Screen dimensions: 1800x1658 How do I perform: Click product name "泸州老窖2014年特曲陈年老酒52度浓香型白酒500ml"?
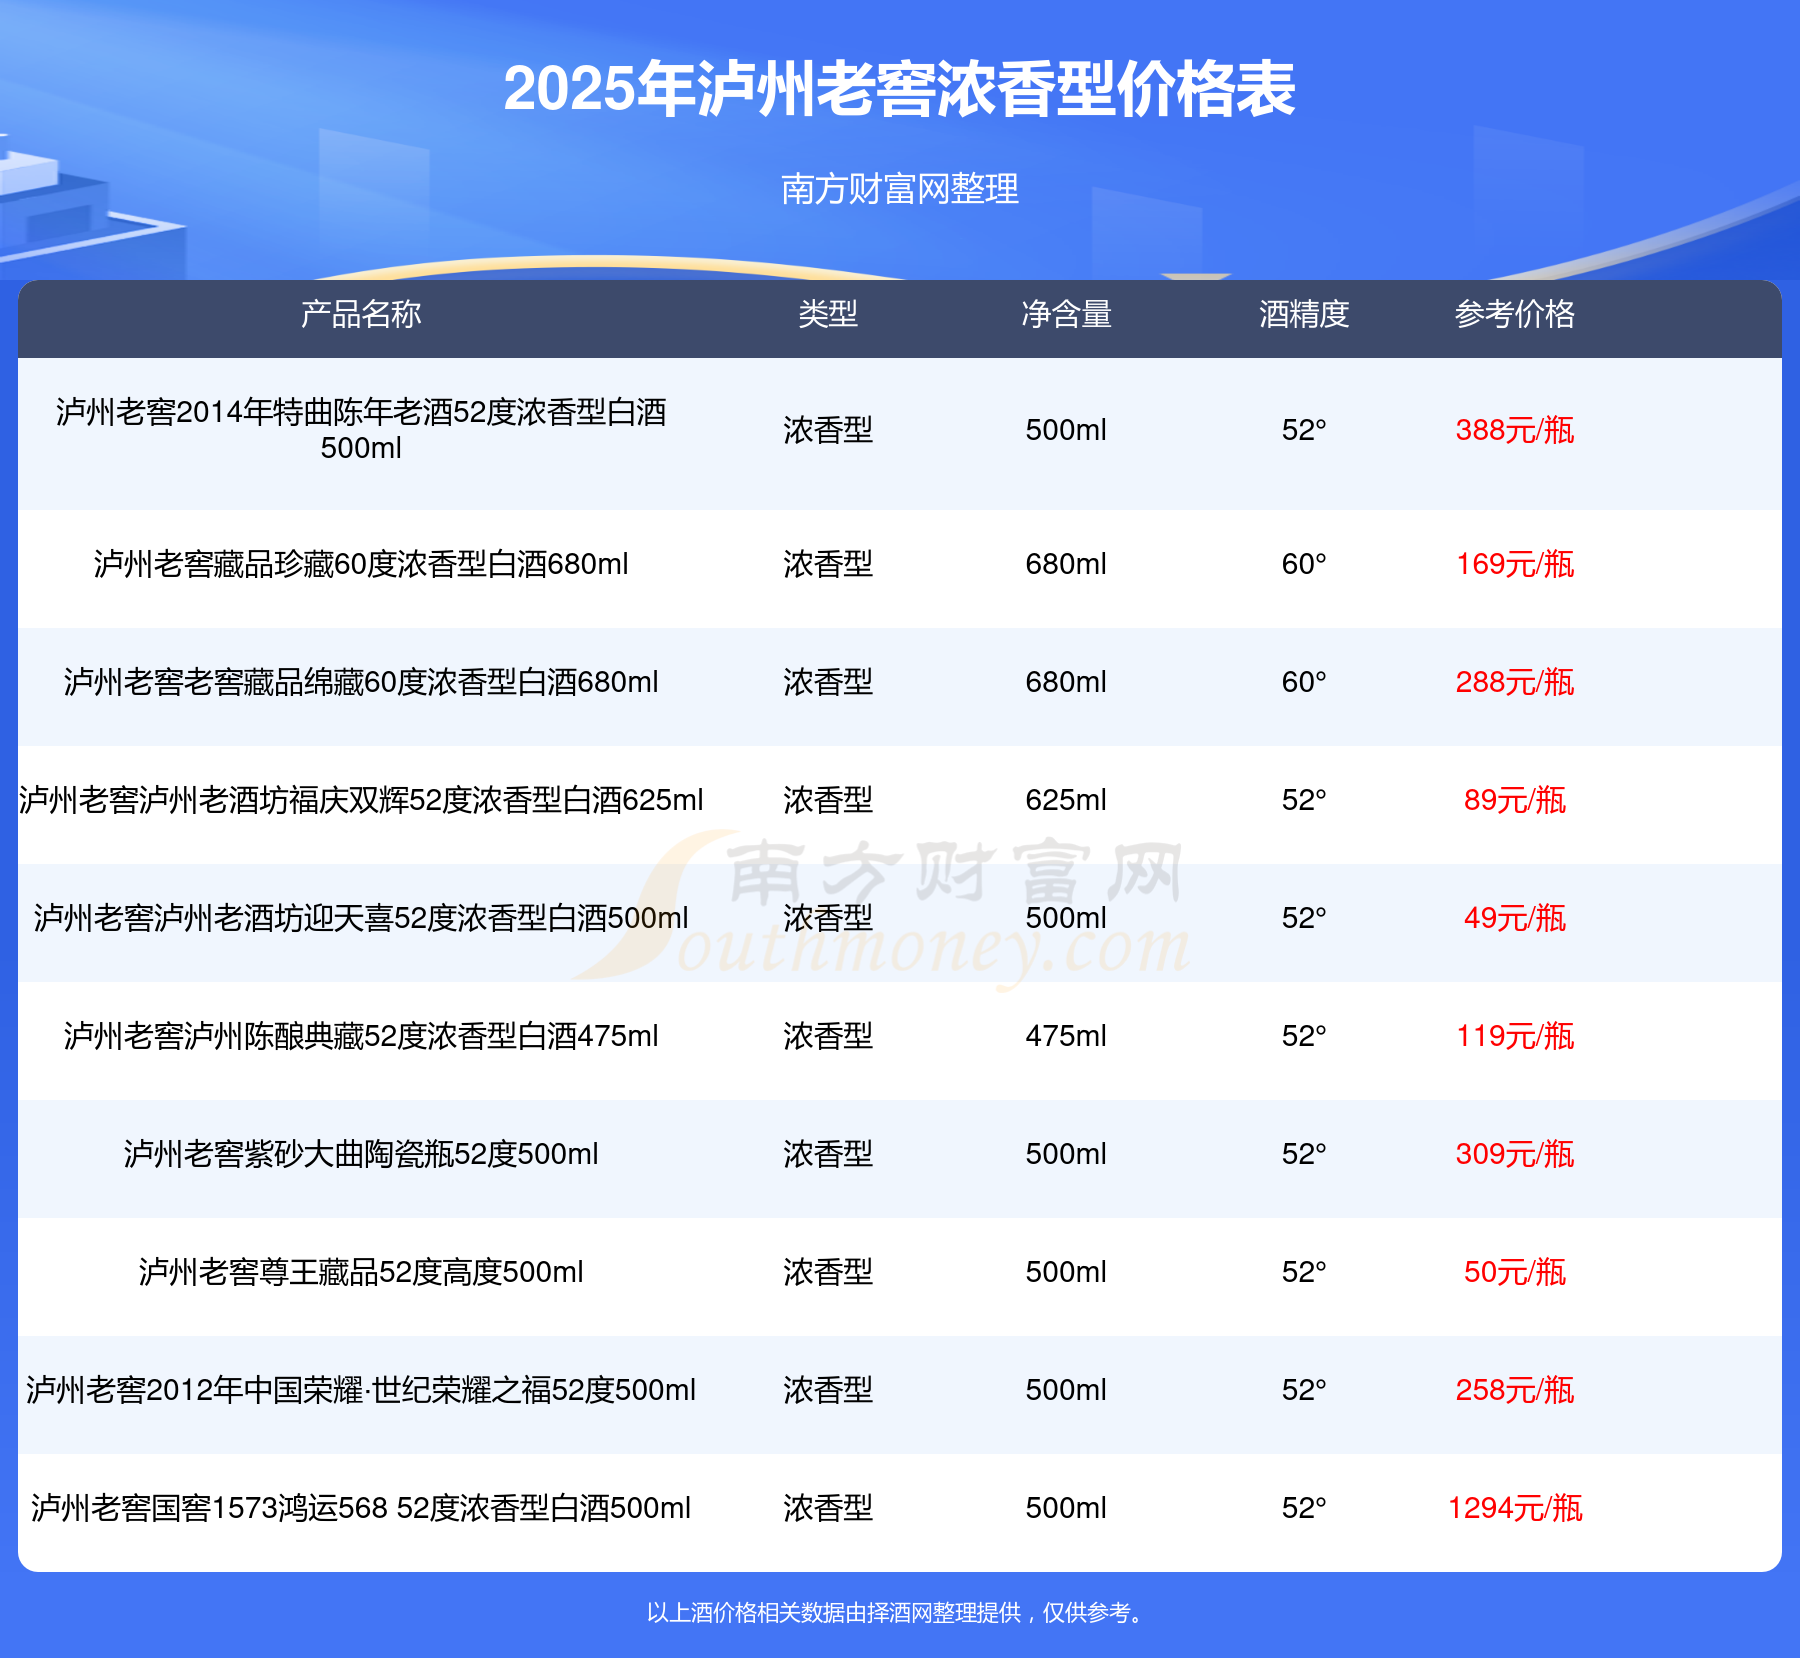(361, 429)
